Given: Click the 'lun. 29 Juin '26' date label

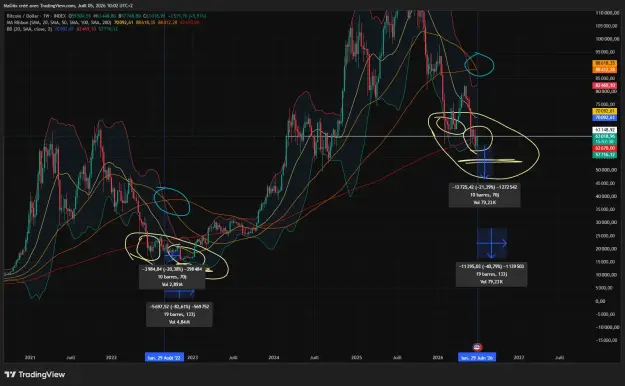Looking at the screenshot, I should tap(477, 357).
